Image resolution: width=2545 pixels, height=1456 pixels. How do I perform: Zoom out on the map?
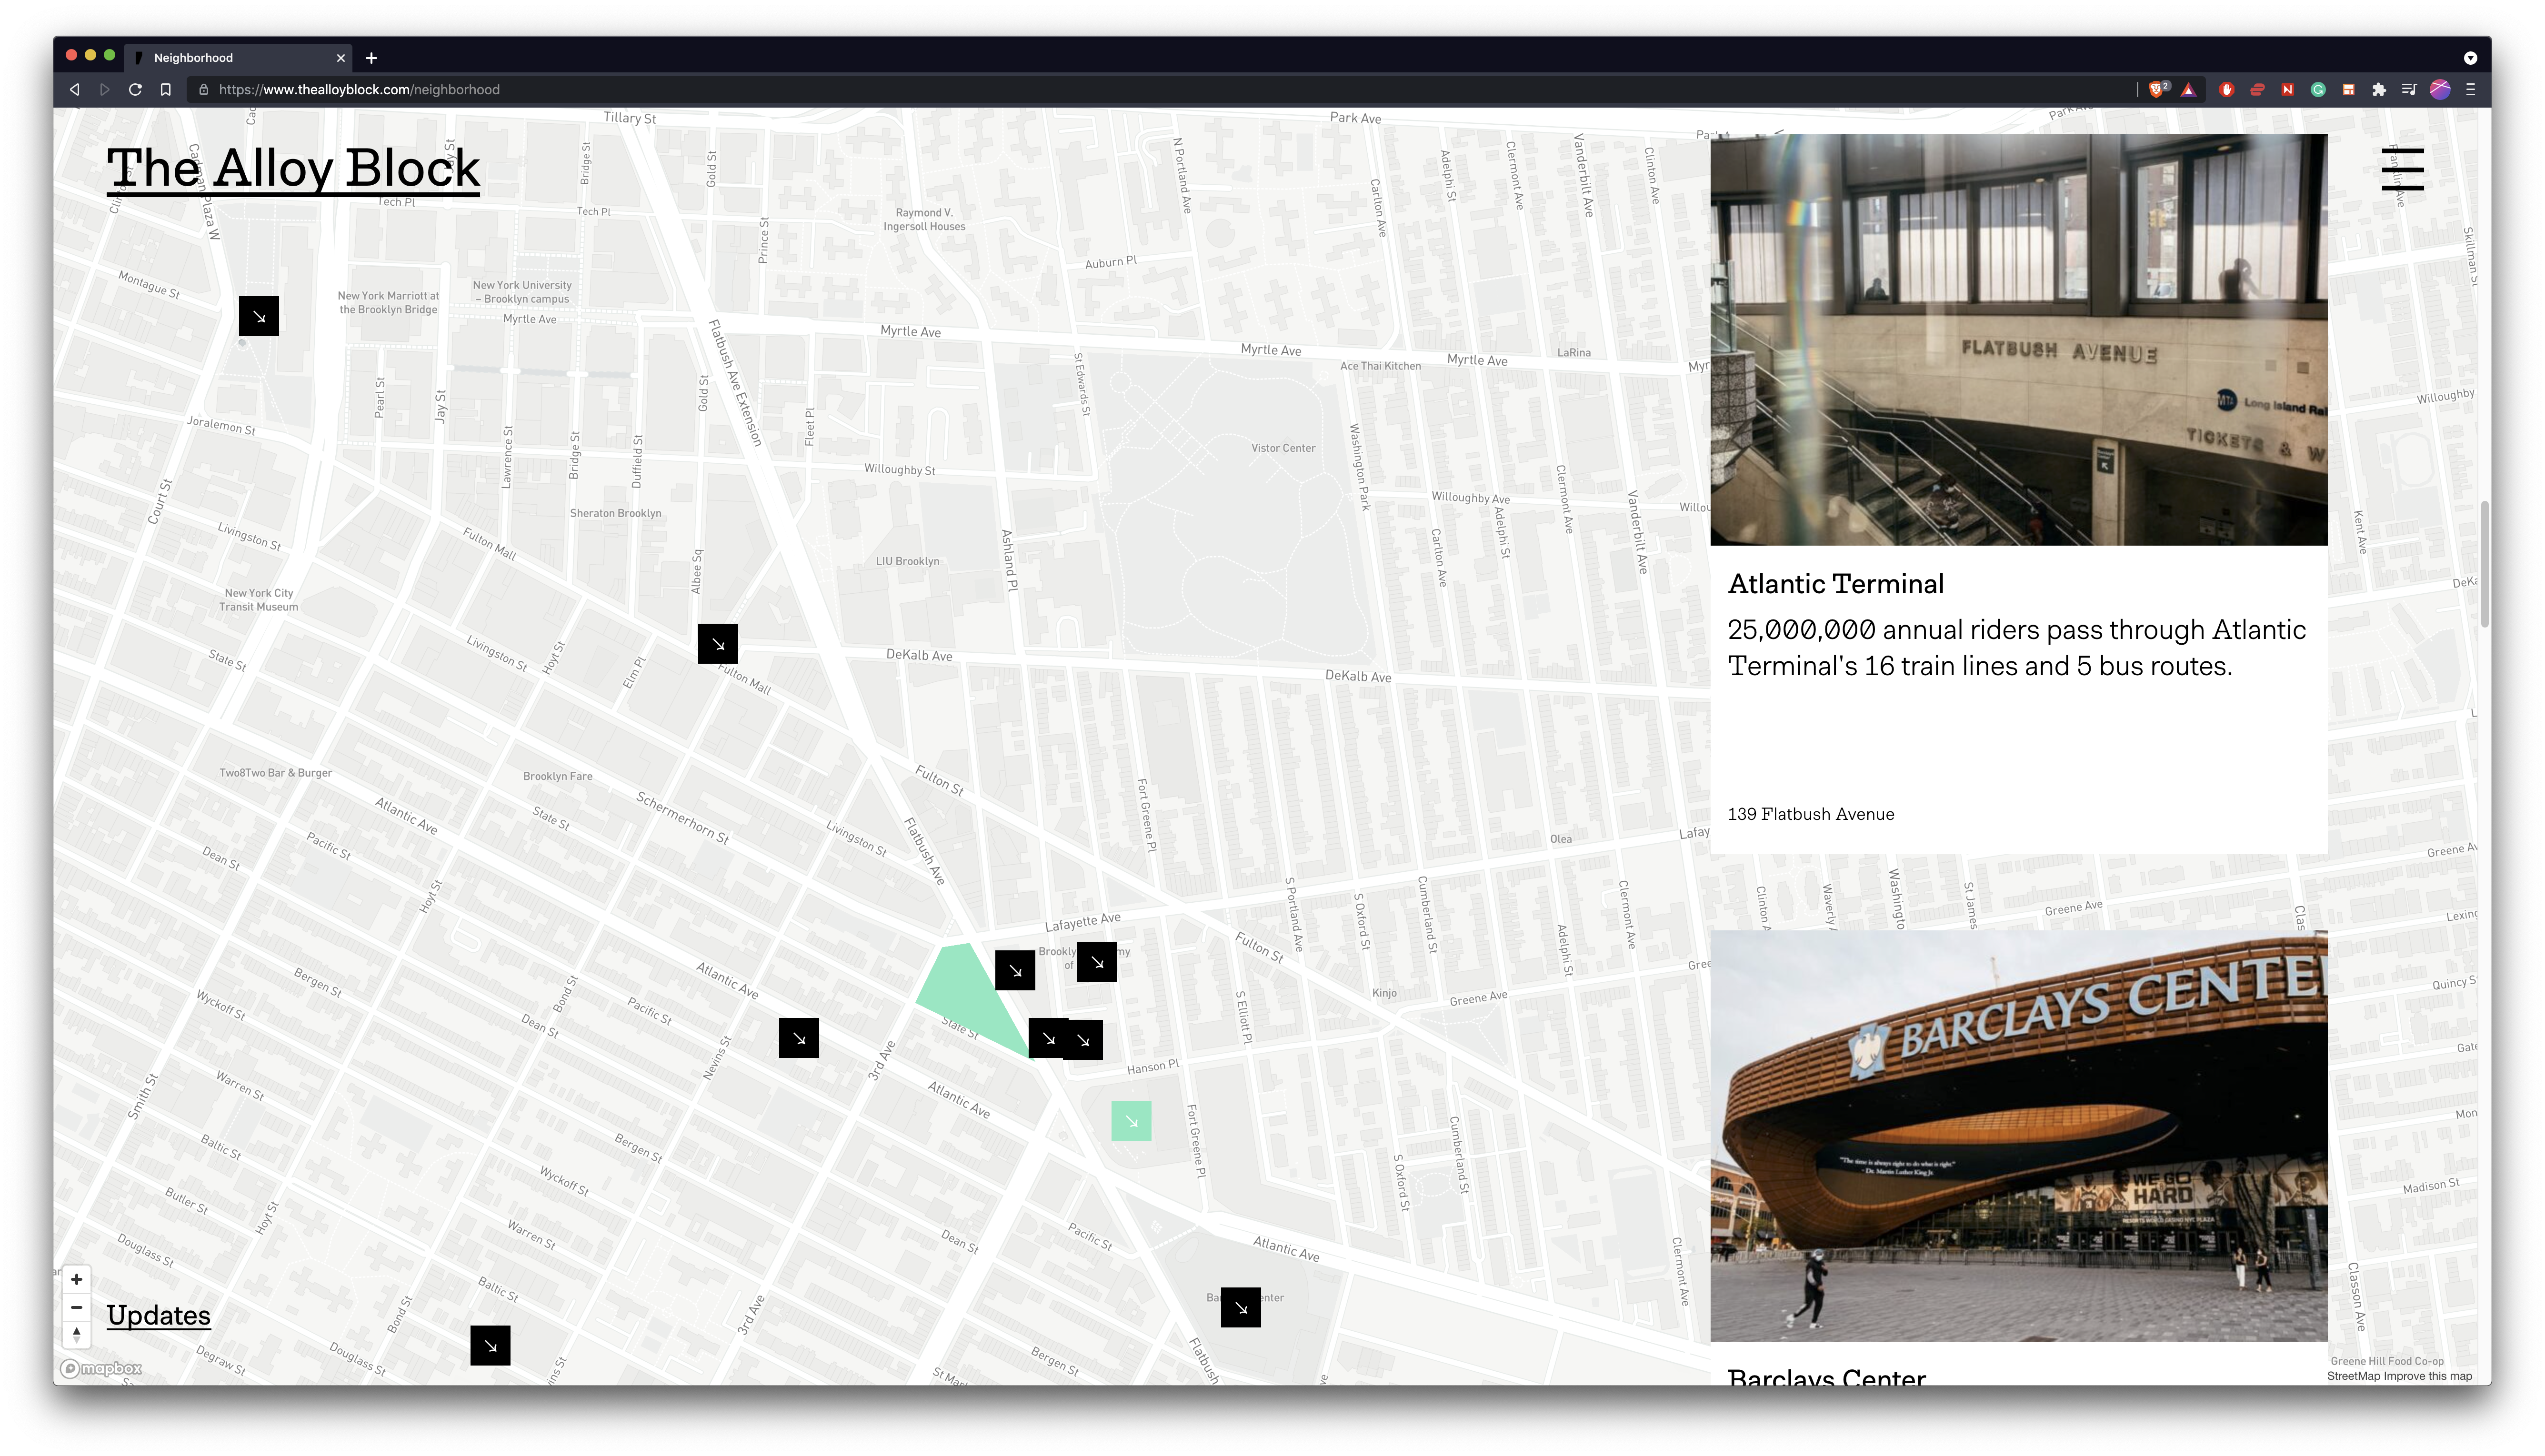77,1307
